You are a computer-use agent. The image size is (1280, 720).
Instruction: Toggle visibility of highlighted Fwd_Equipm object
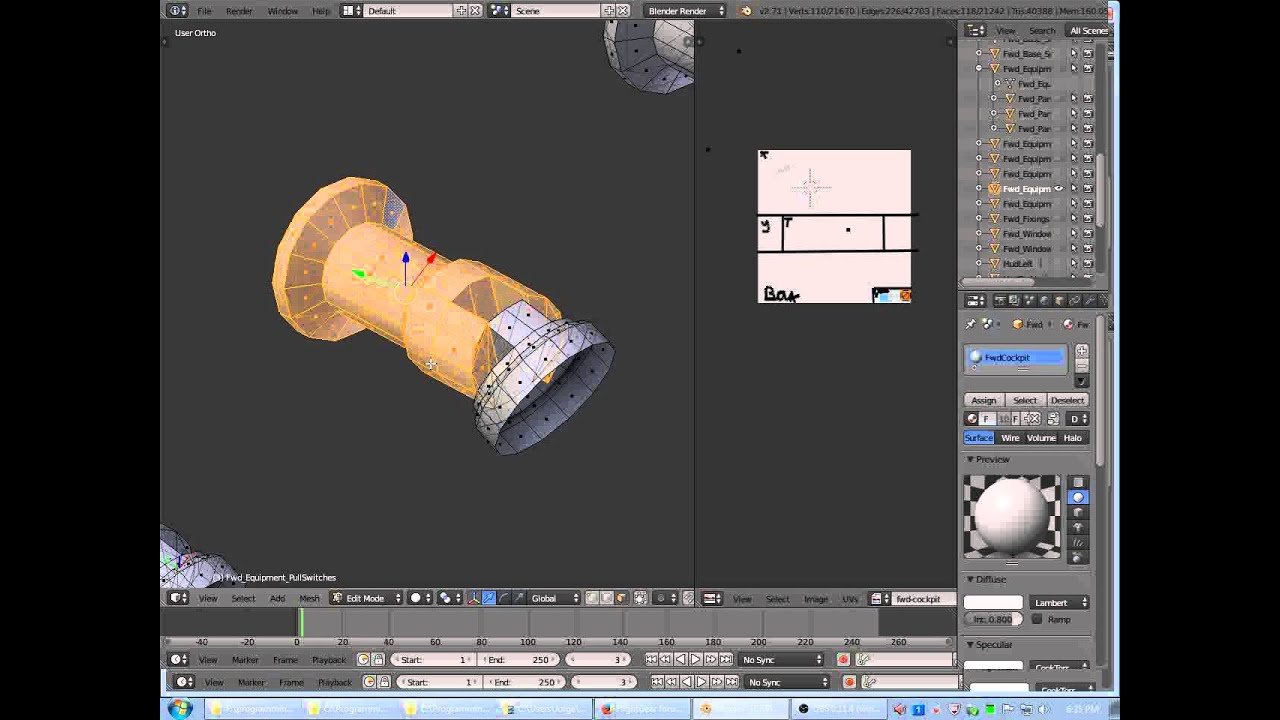(x=1059, y=189)
